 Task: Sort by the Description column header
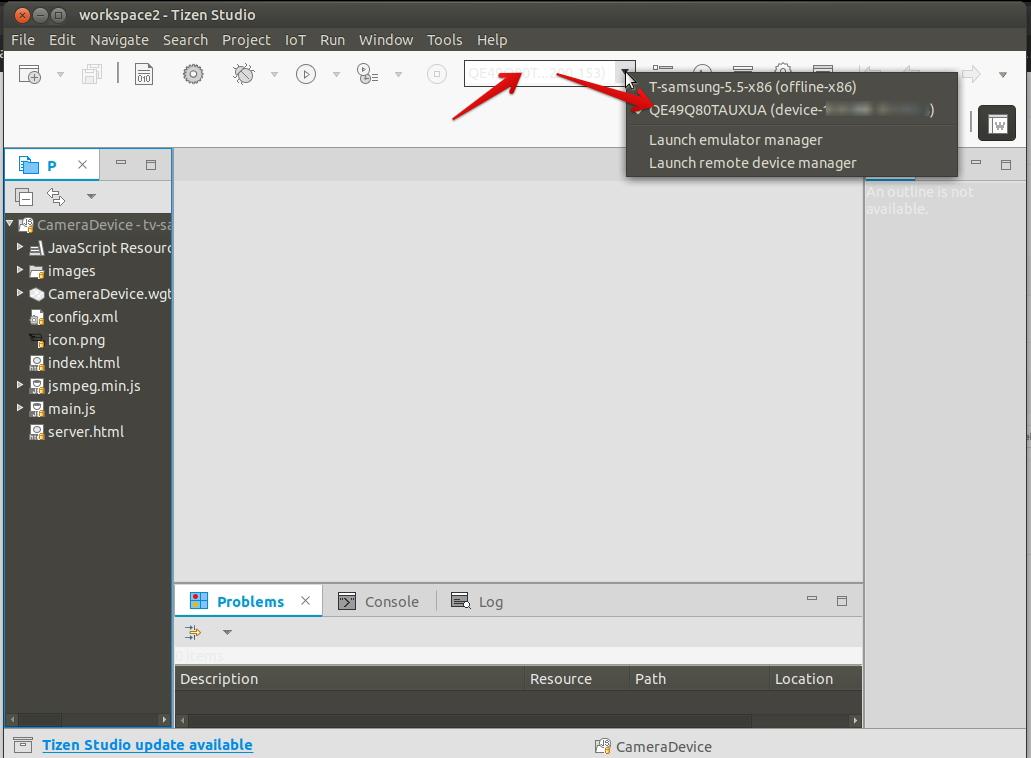click(x=349, y=679)
